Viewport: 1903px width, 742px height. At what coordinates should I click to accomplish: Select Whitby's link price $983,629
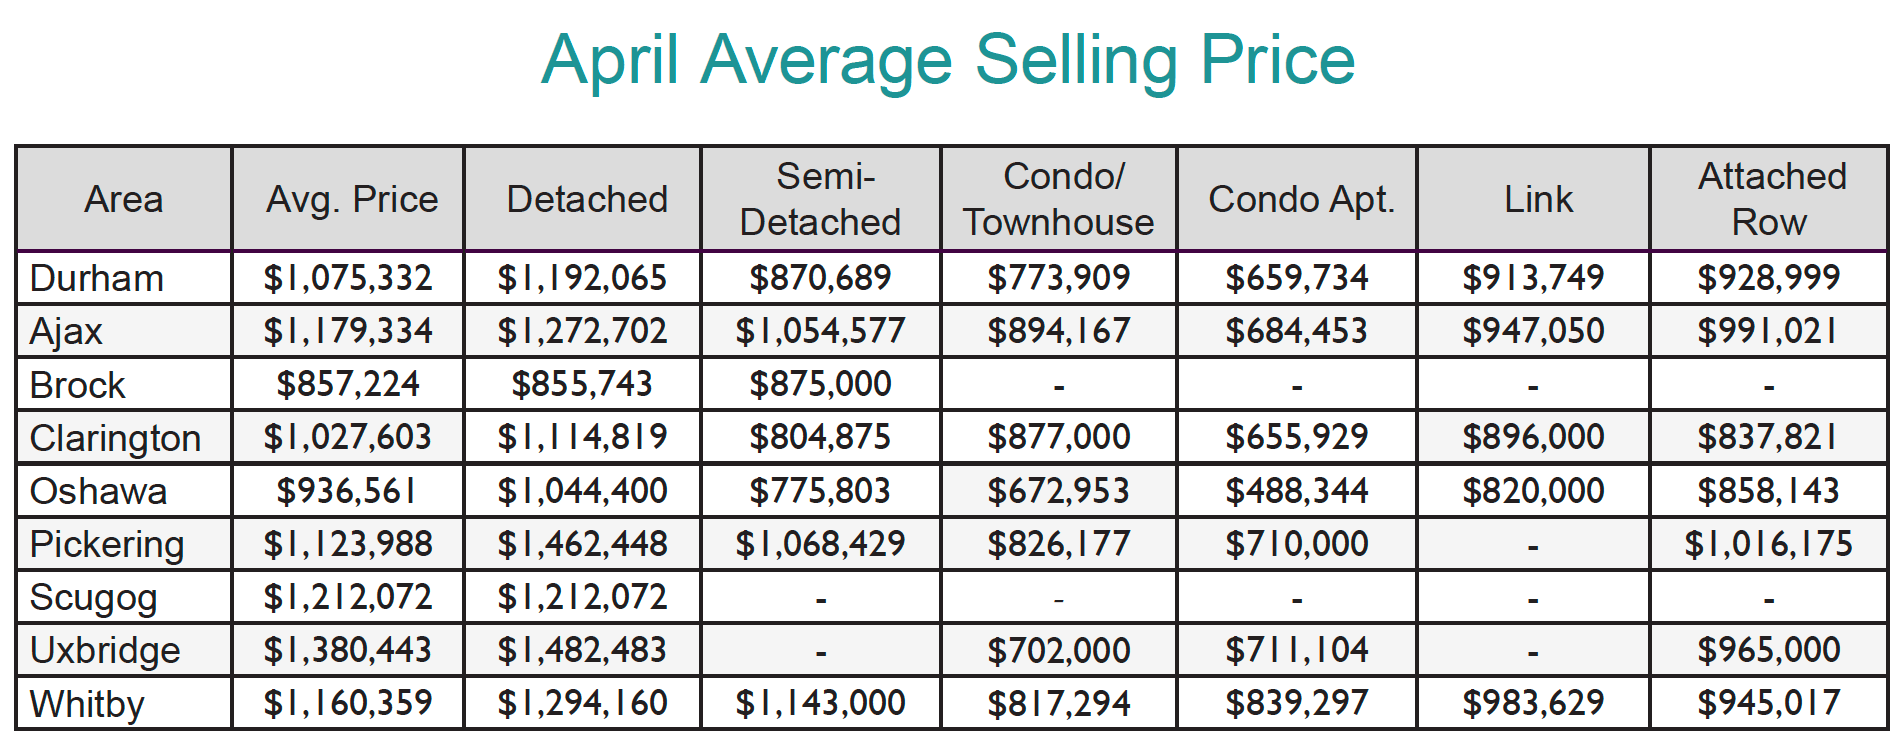pos(1533,703)
